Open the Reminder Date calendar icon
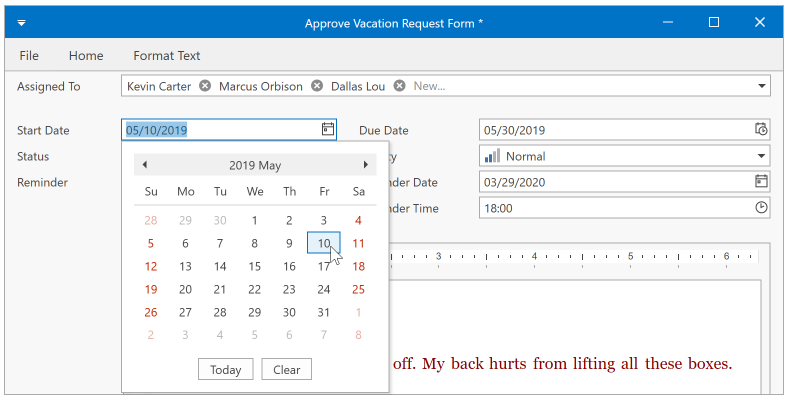 761,182
